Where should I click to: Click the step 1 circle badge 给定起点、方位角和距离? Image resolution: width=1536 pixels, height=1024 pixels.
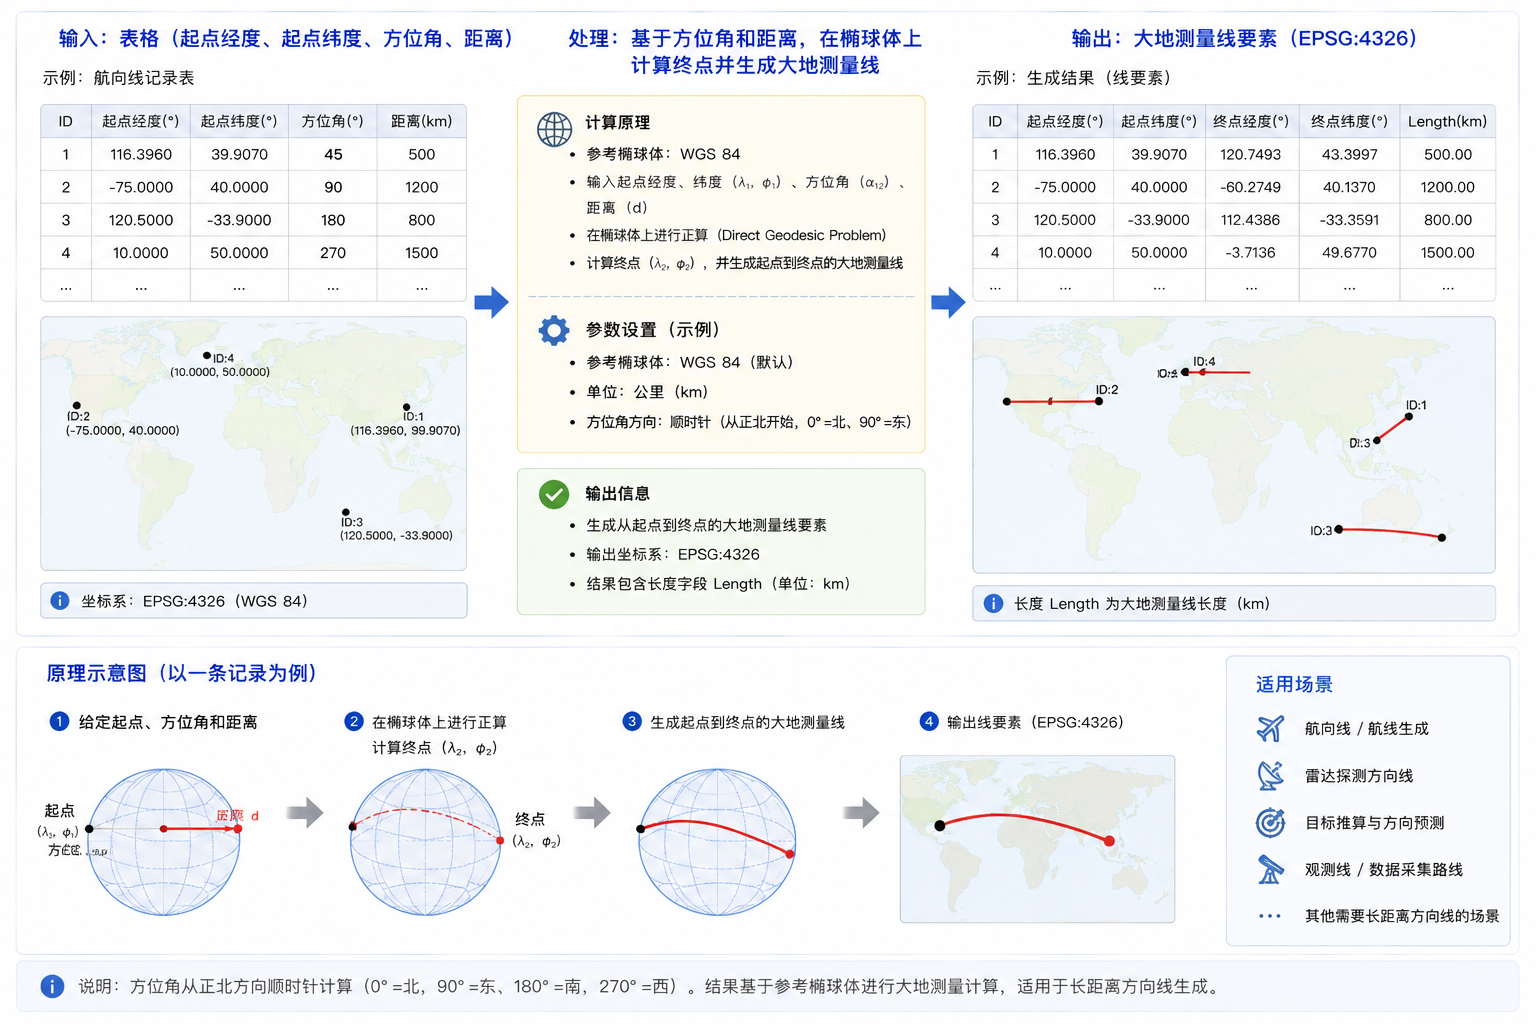pyautogui.click(x=59, y=722)
